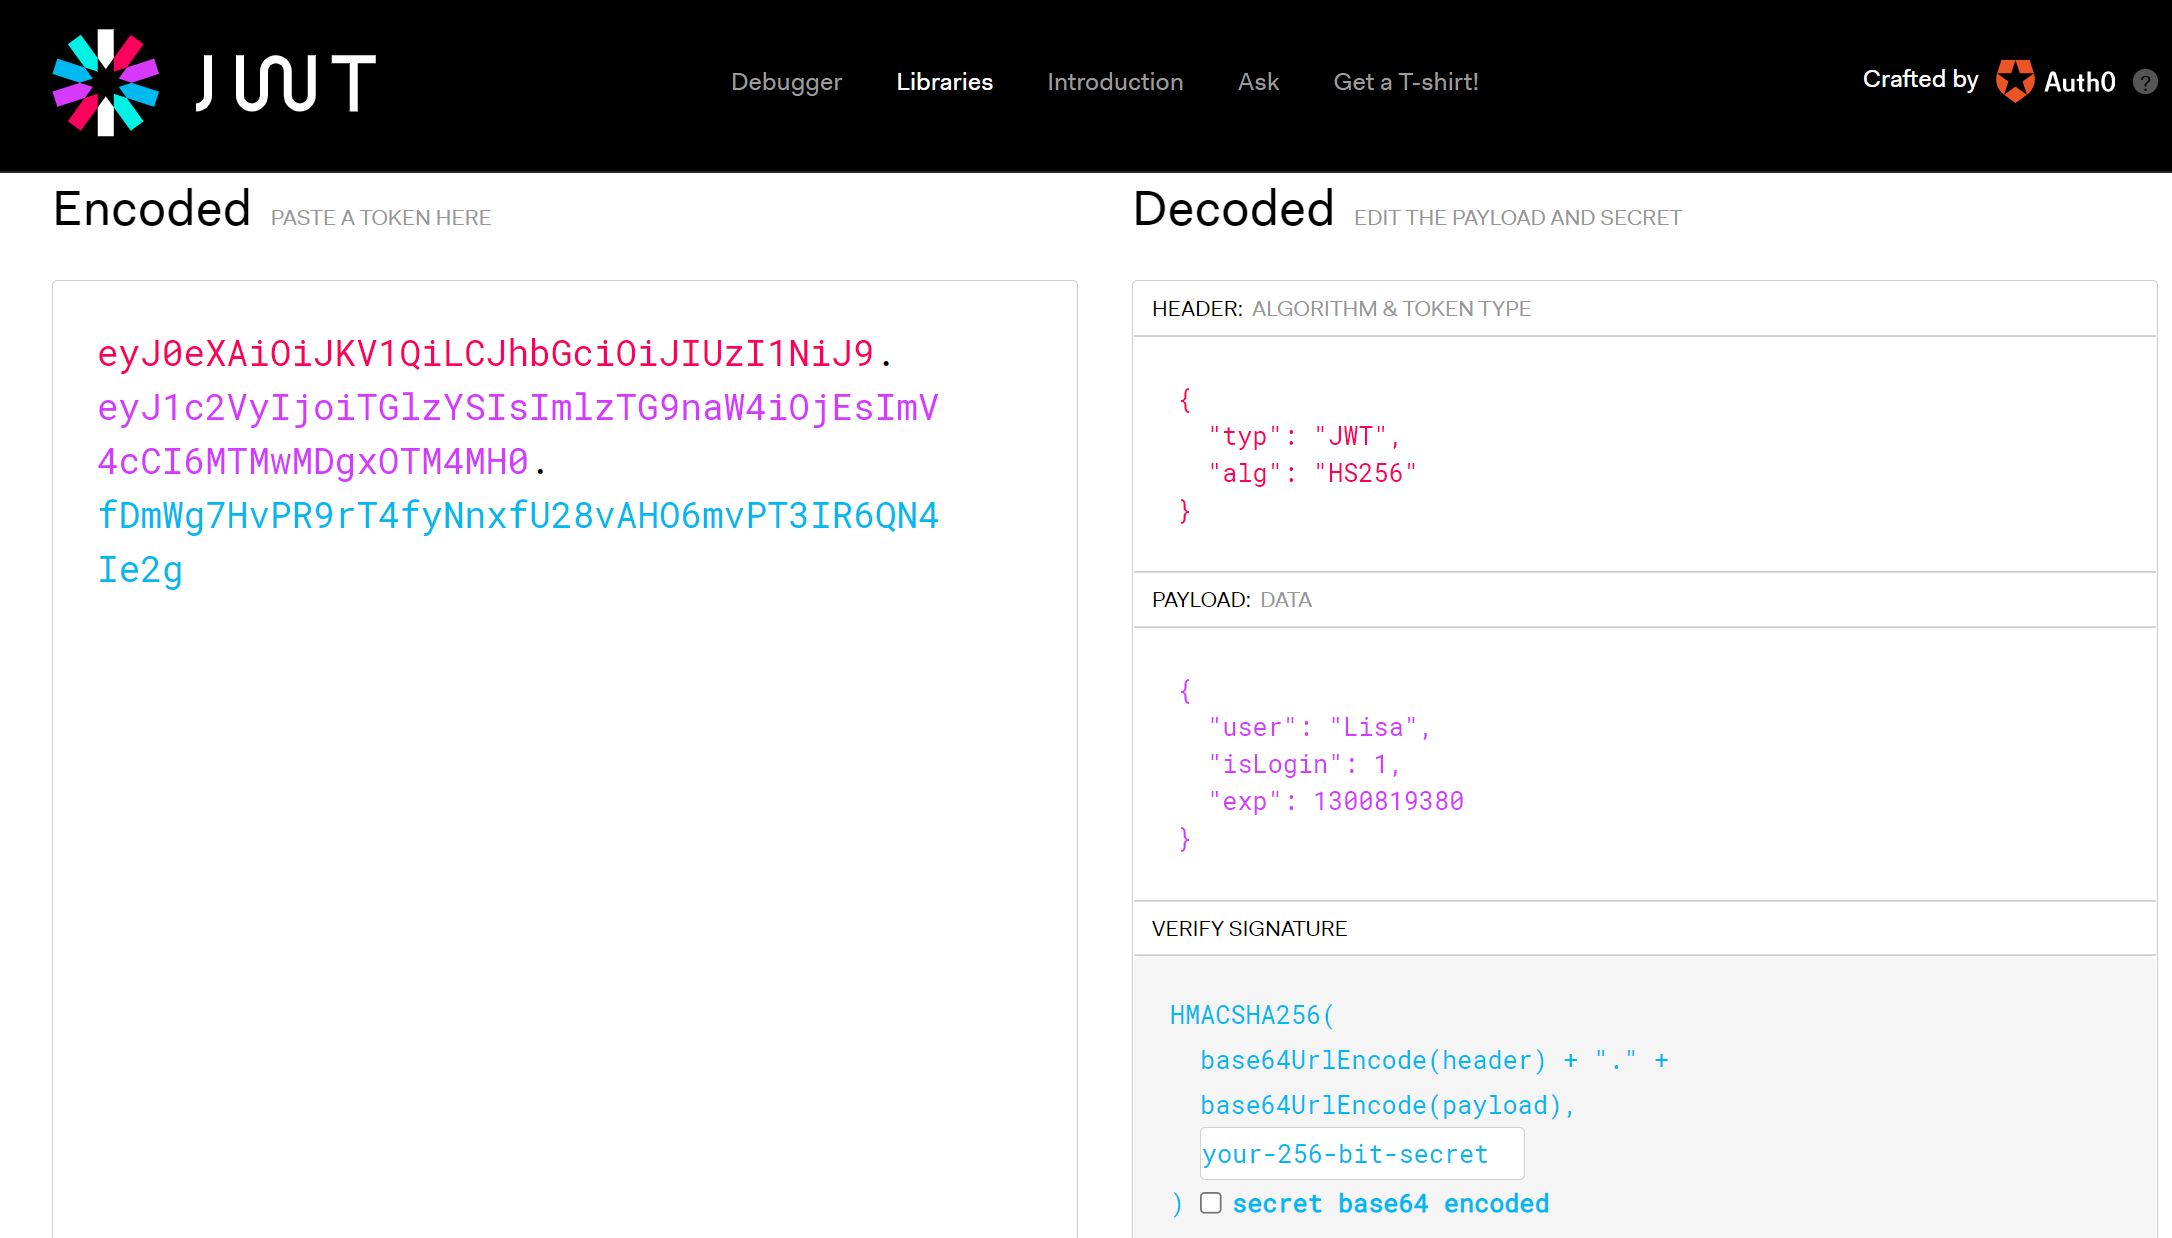This screenshot has height=1238, width=2172.
Task: Enable secret base64 encoded checkbox
Action: click(x=1211, y=1203)
